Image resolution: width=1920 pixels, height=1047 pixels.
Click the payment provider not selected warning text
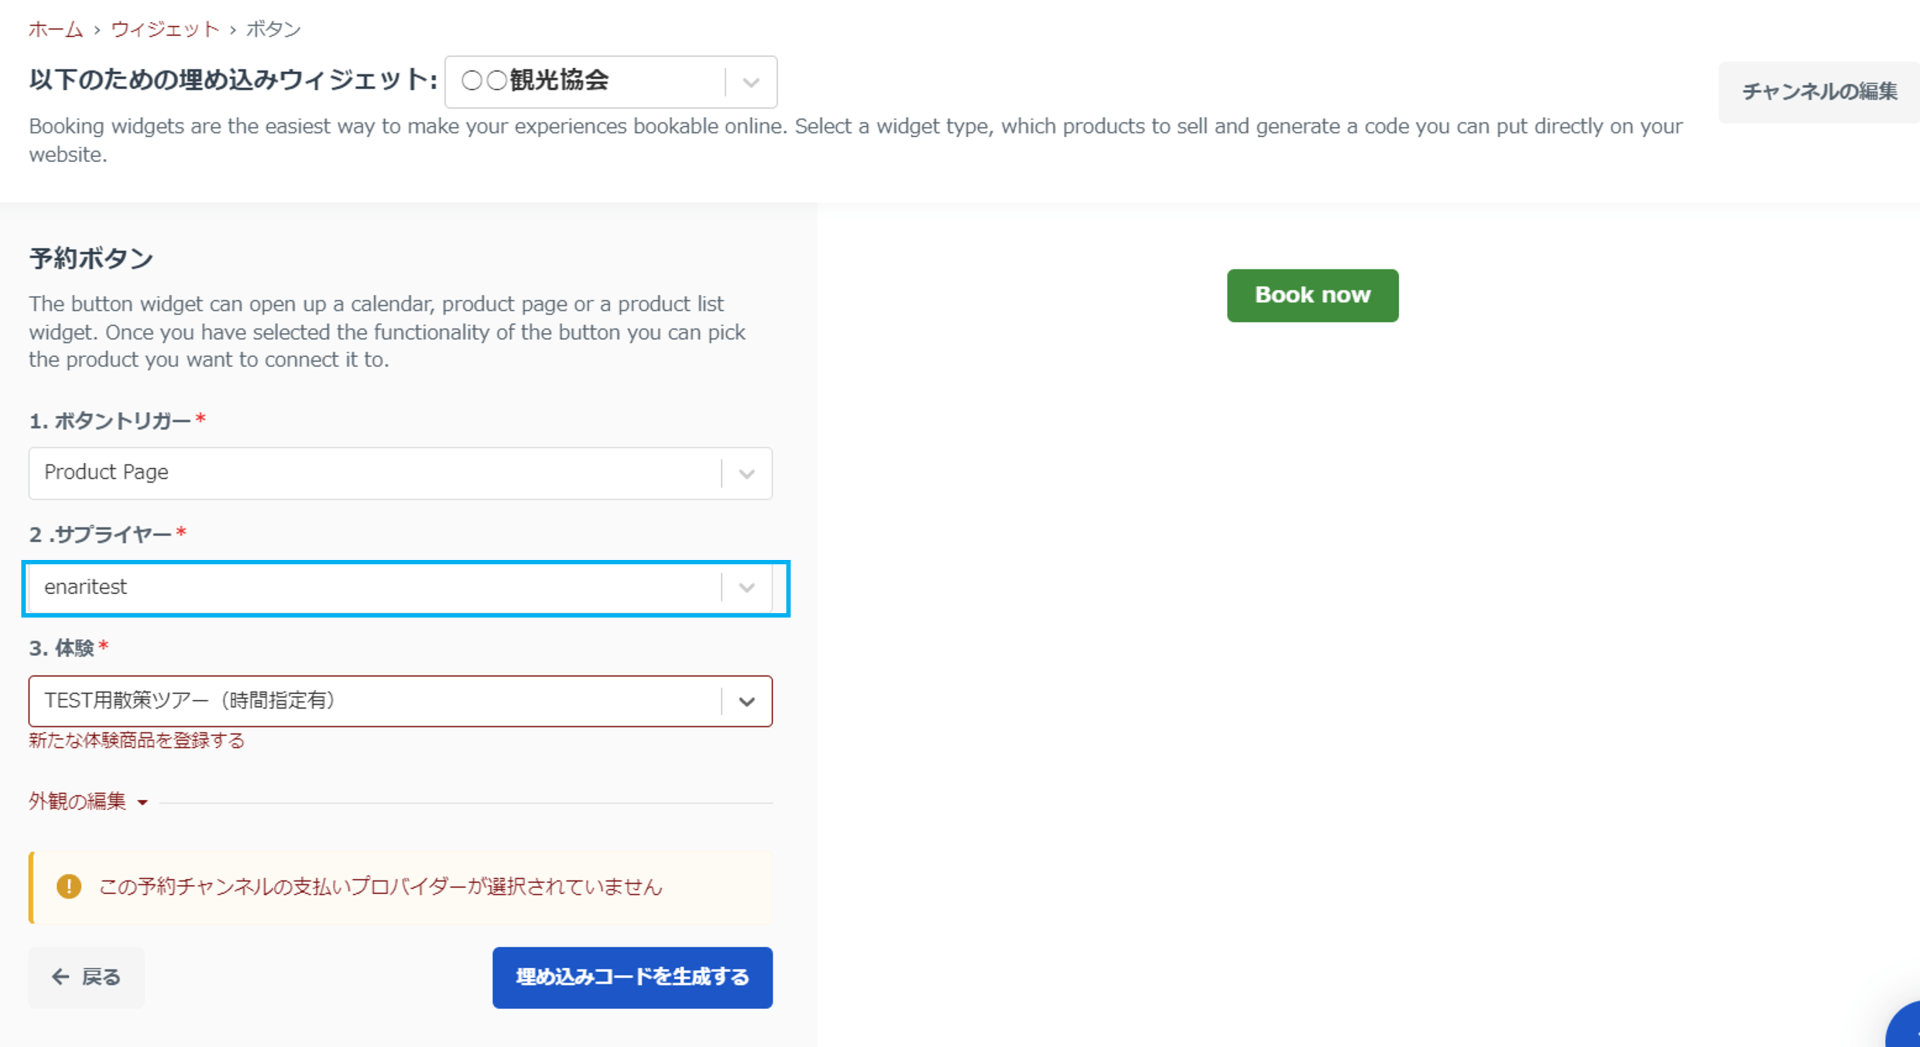point(380,887)
